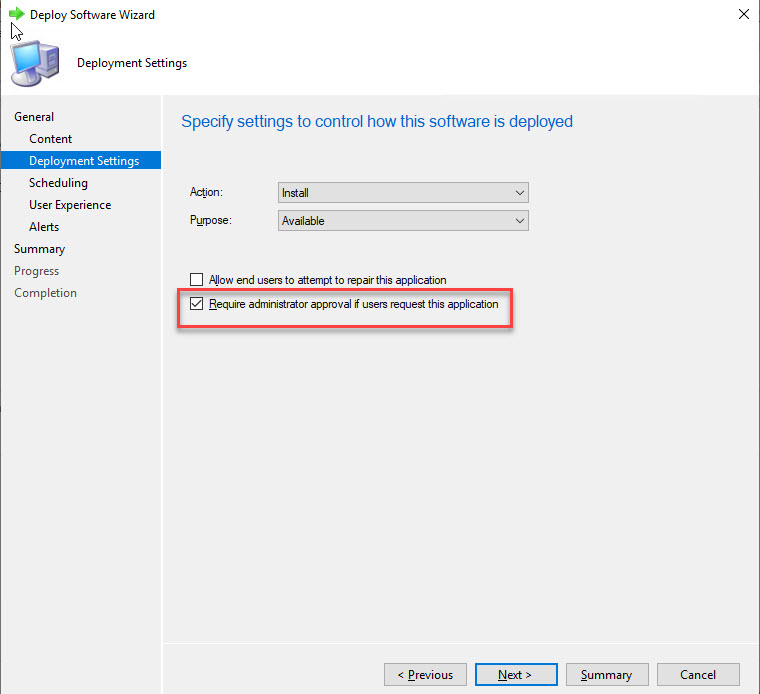
Task: Select the Deployment Settings sidebar step
Action: pyautogui.click(x=84, y=161)
